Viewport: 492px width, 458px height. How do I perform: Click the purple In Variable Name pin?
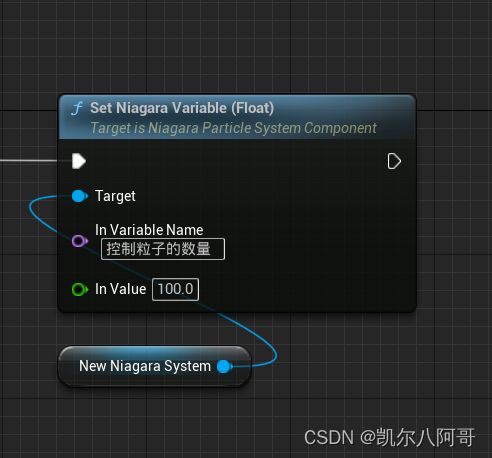pos(80,241)
